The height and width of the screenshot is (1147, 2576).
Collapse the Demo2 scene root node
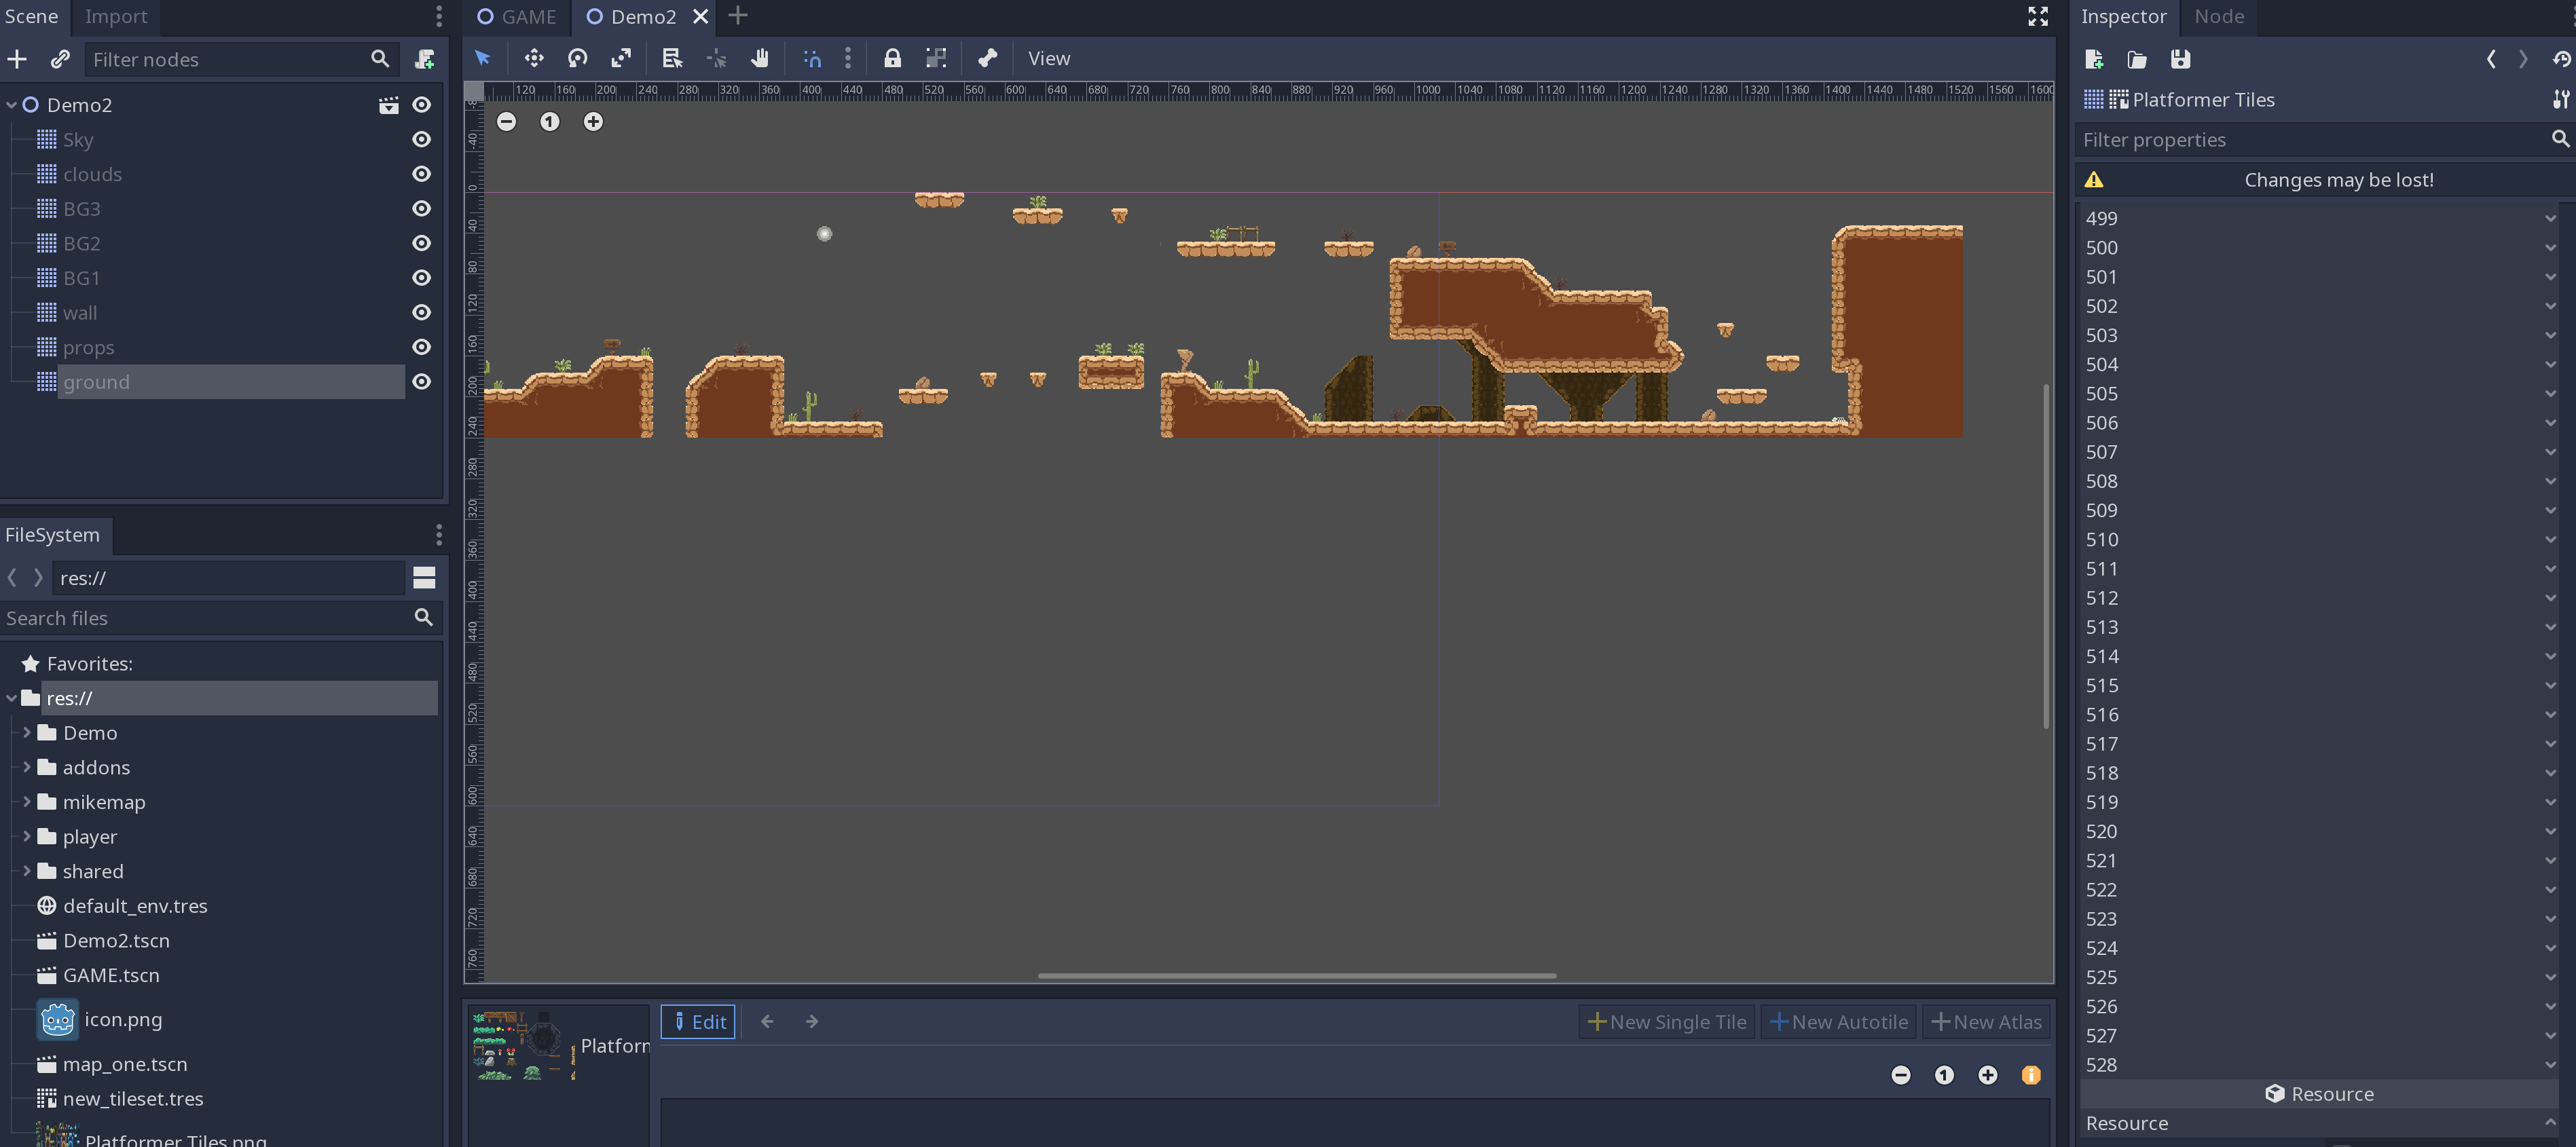click(x=11, y=104)
